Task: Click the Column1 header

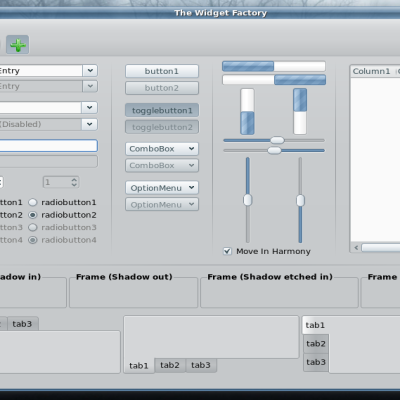Action: (371, 71)
